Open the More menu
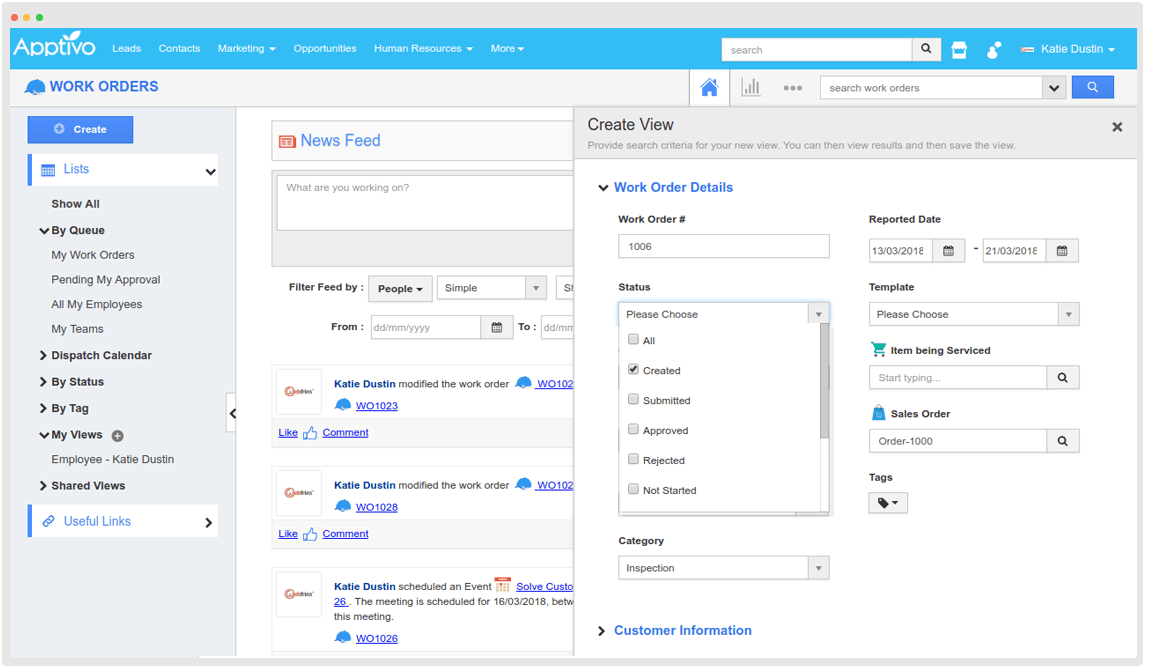The height and width of the screenshot is (670, 1150). (510, 48)
